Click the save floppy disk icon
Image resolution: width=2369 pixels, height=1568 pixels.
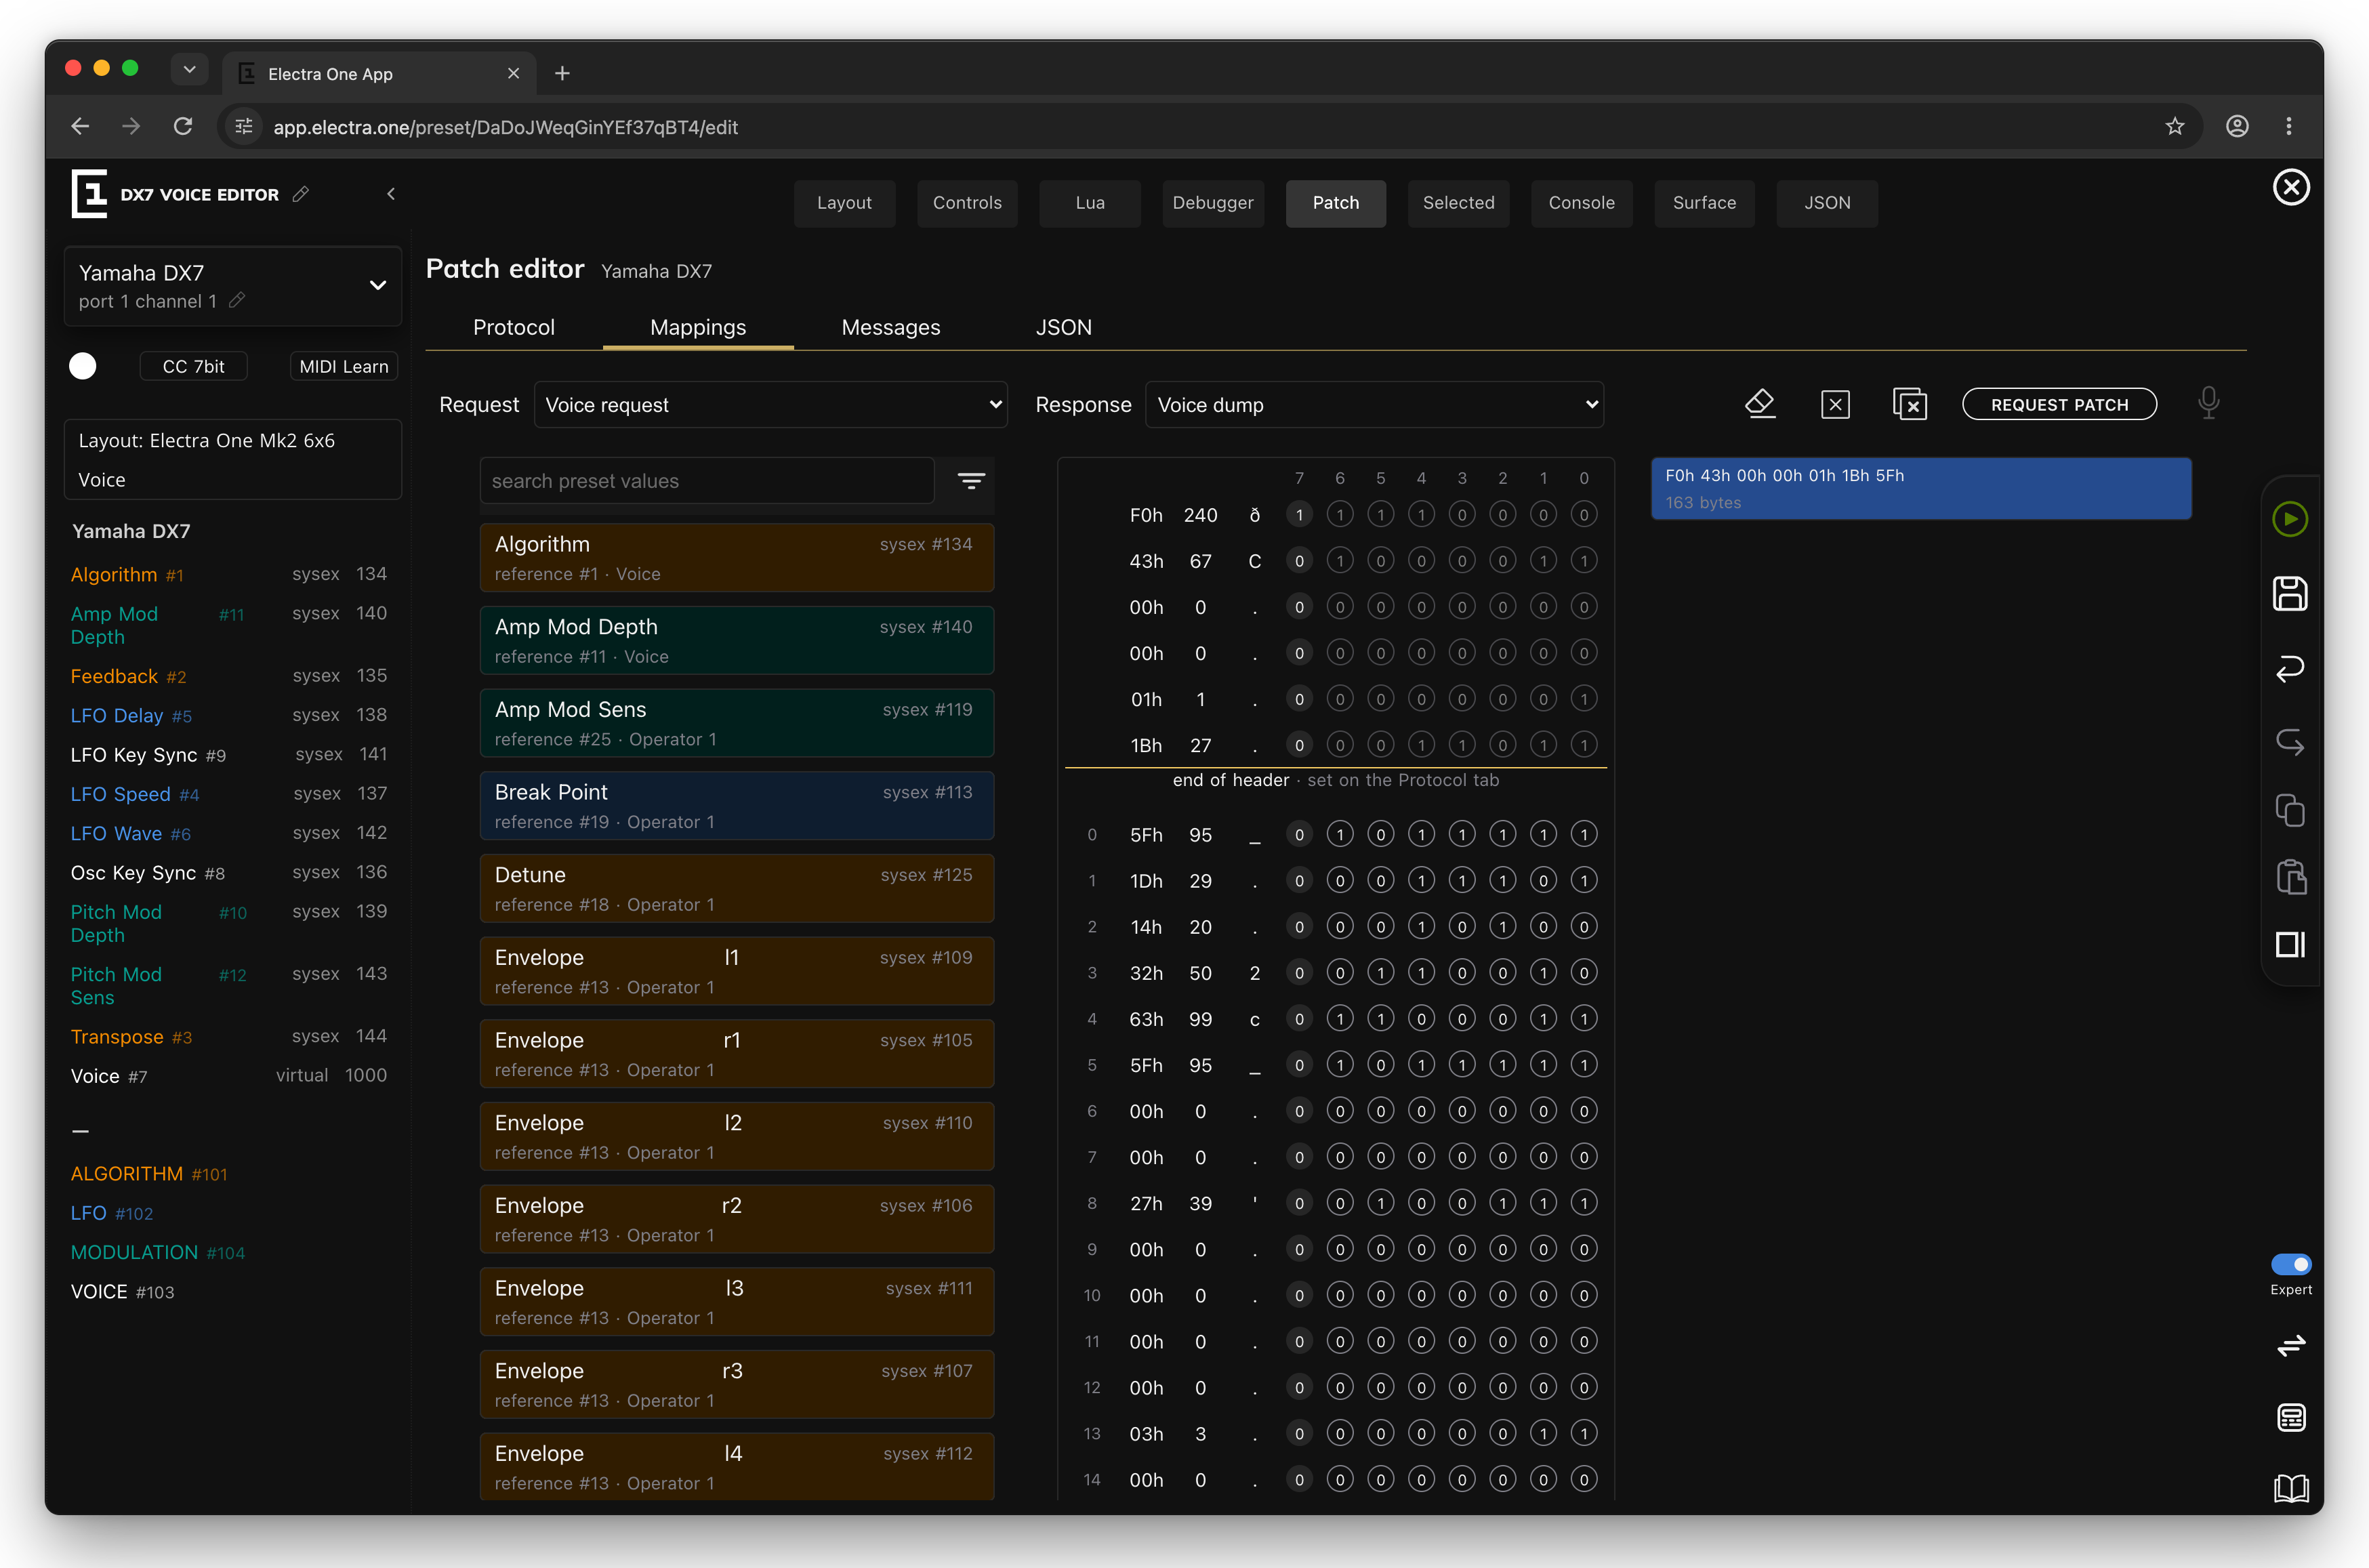(x=2290, y=593)
